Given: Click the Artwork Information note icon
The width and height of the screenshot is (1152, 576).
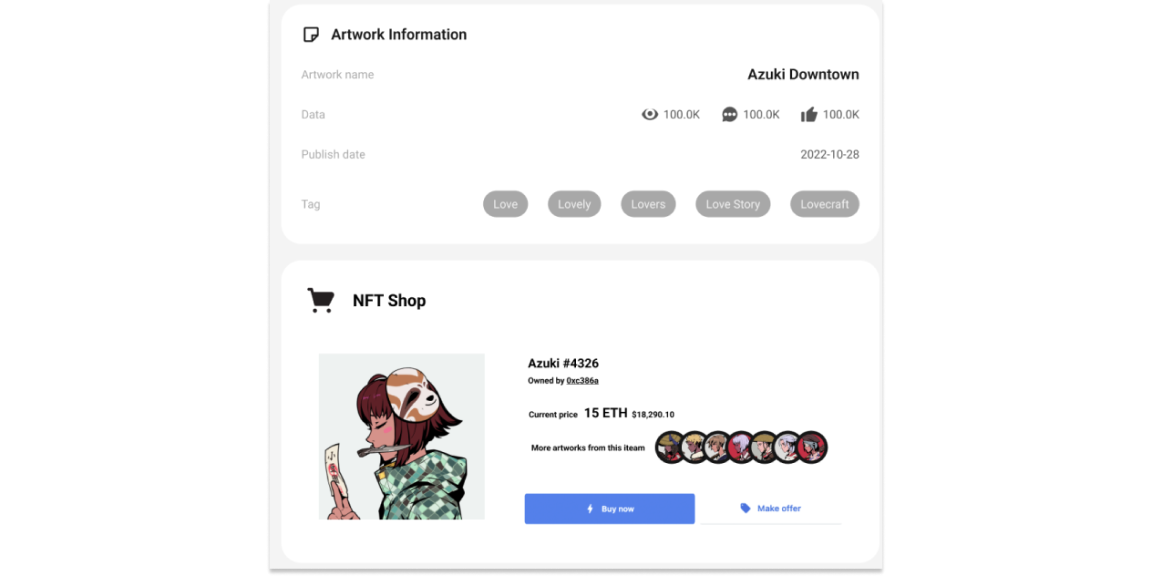Looking at the screenshot, I should [311, 35].
